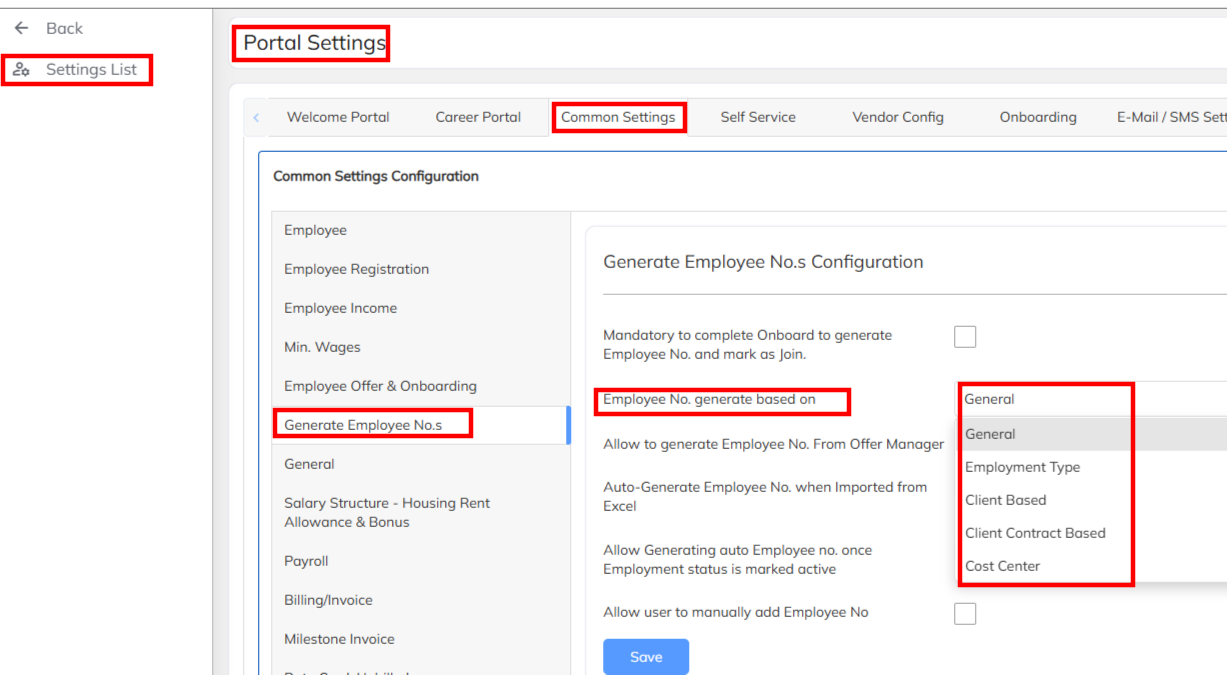Go to Self Service tab
The width and height of the screenshot is (1227, 675).
758,117
